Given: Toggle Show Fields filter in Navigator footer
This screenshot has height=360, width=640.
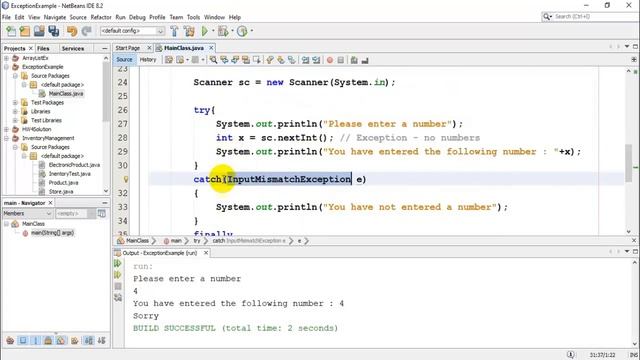Looking at the screenshot, I should tap(23, 340).
